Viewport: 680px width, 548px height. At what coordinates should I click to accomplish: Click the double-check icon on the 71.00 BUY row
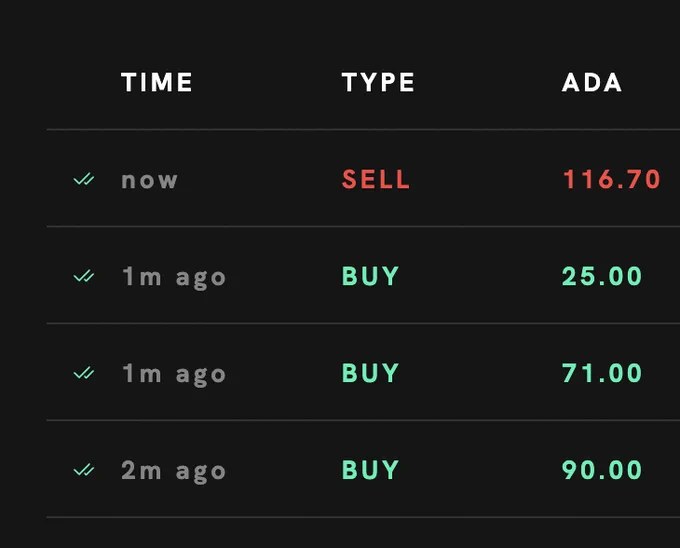84,373
